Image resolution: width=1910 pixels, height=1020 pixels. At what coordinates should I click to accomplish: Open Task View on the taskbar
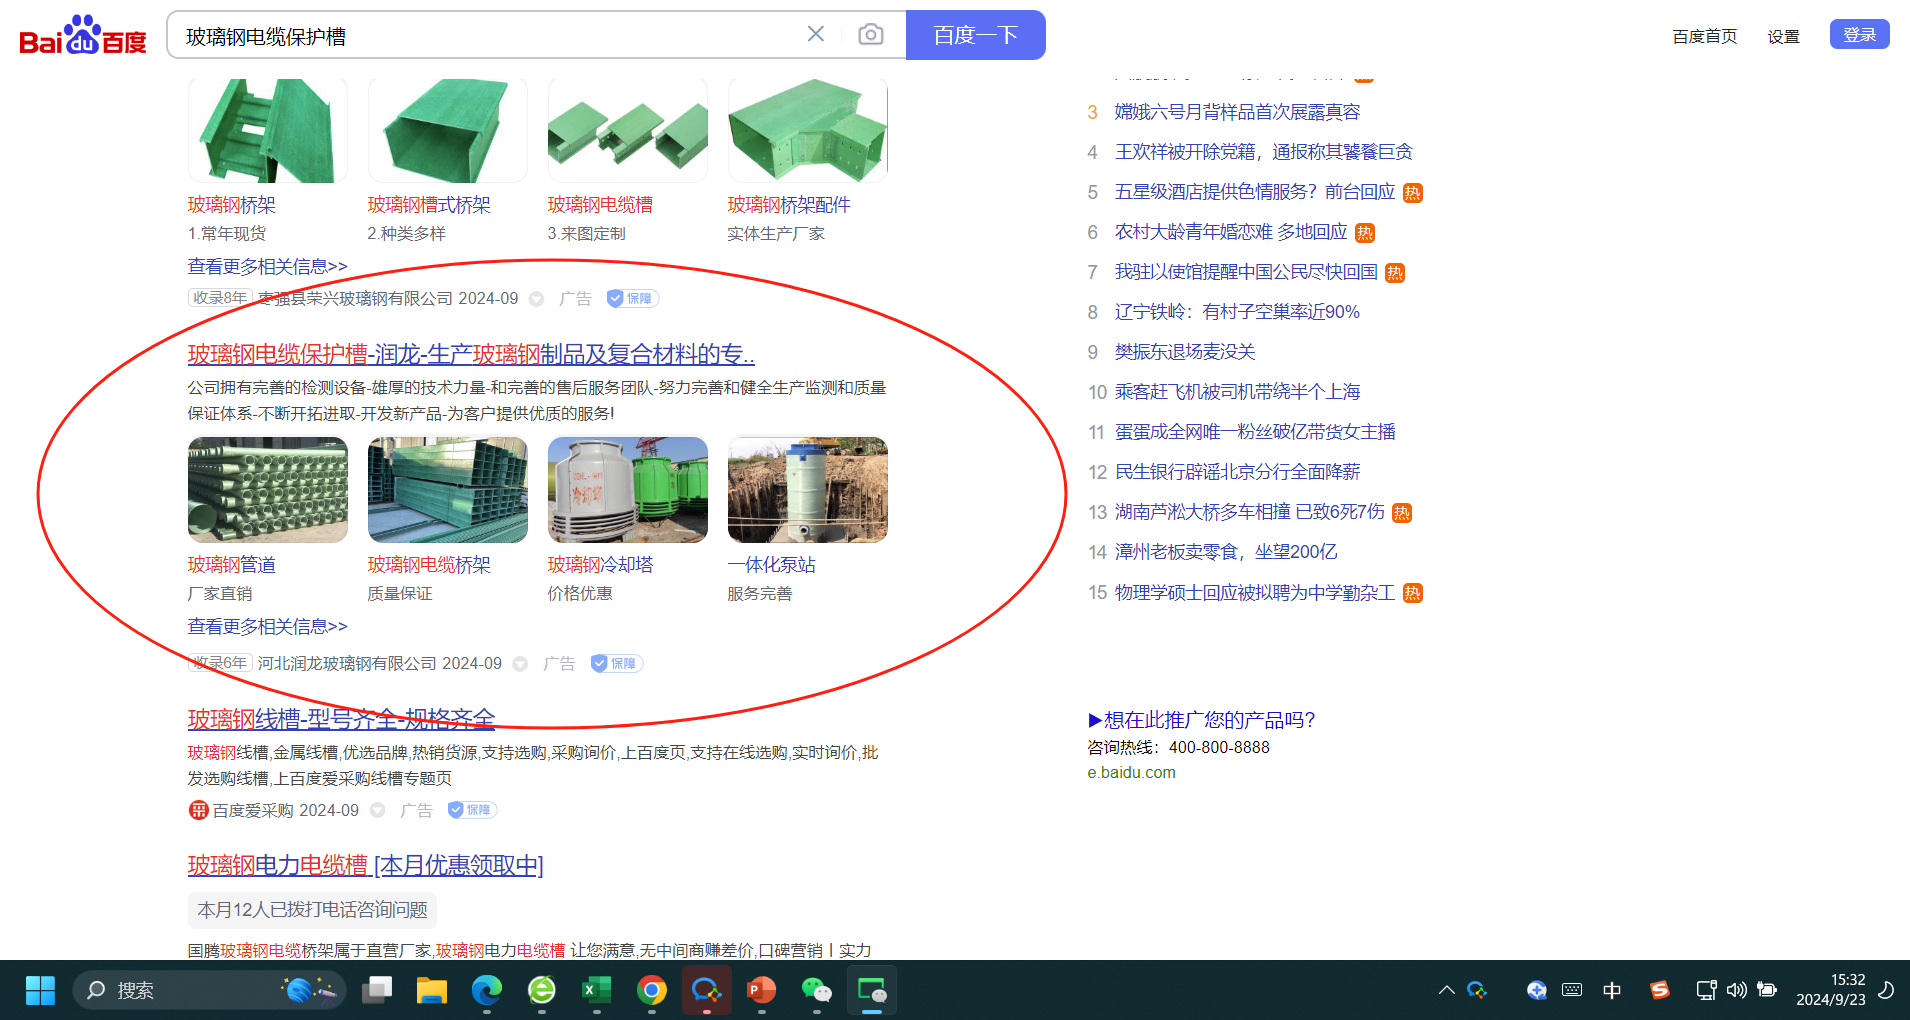coord(377,990)
